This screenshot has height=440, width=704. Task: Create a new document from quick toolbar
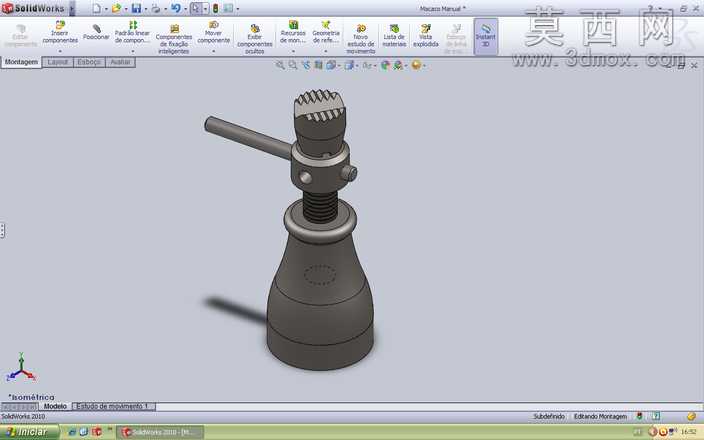pos(97,8)
